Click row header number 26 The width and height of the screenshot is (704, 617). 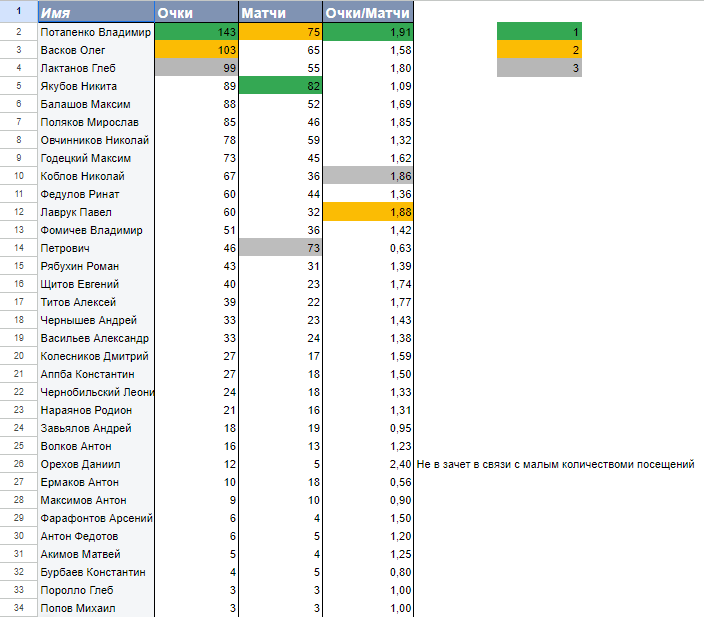(18, 464)
